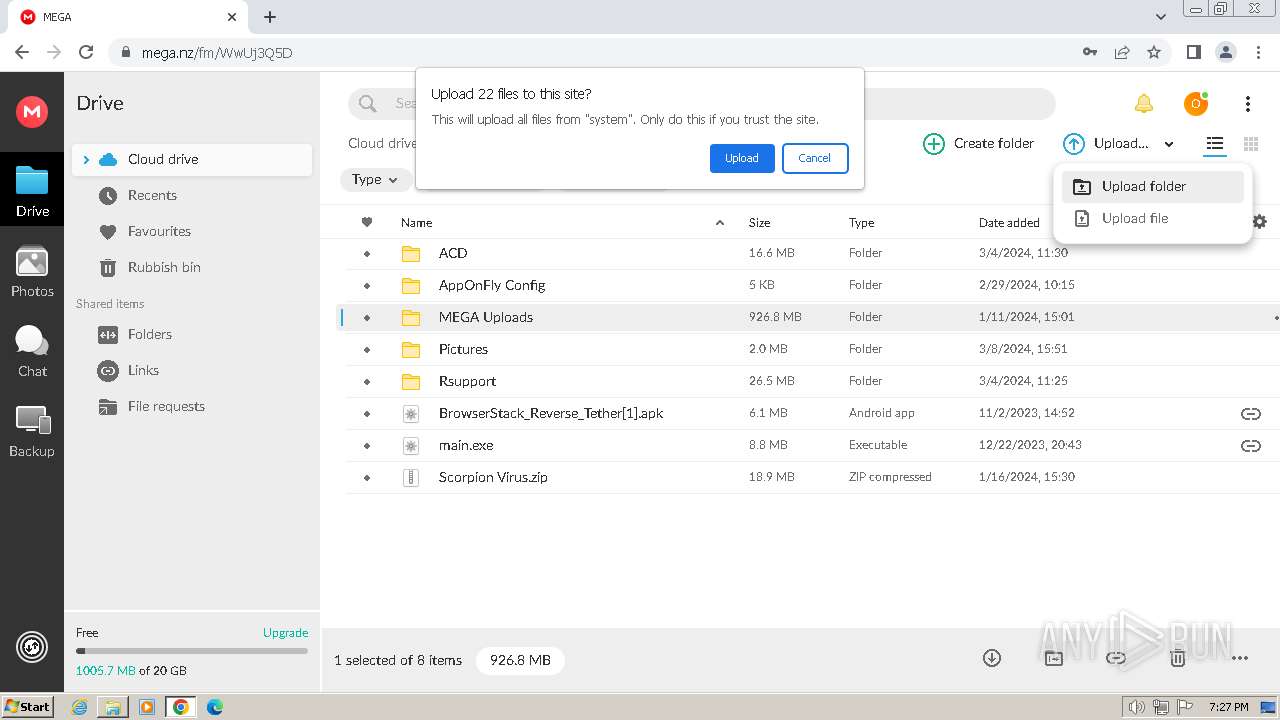The image size is (1280, 720).
Task: Click the storage usage bar
Action: tap(192, 651)
